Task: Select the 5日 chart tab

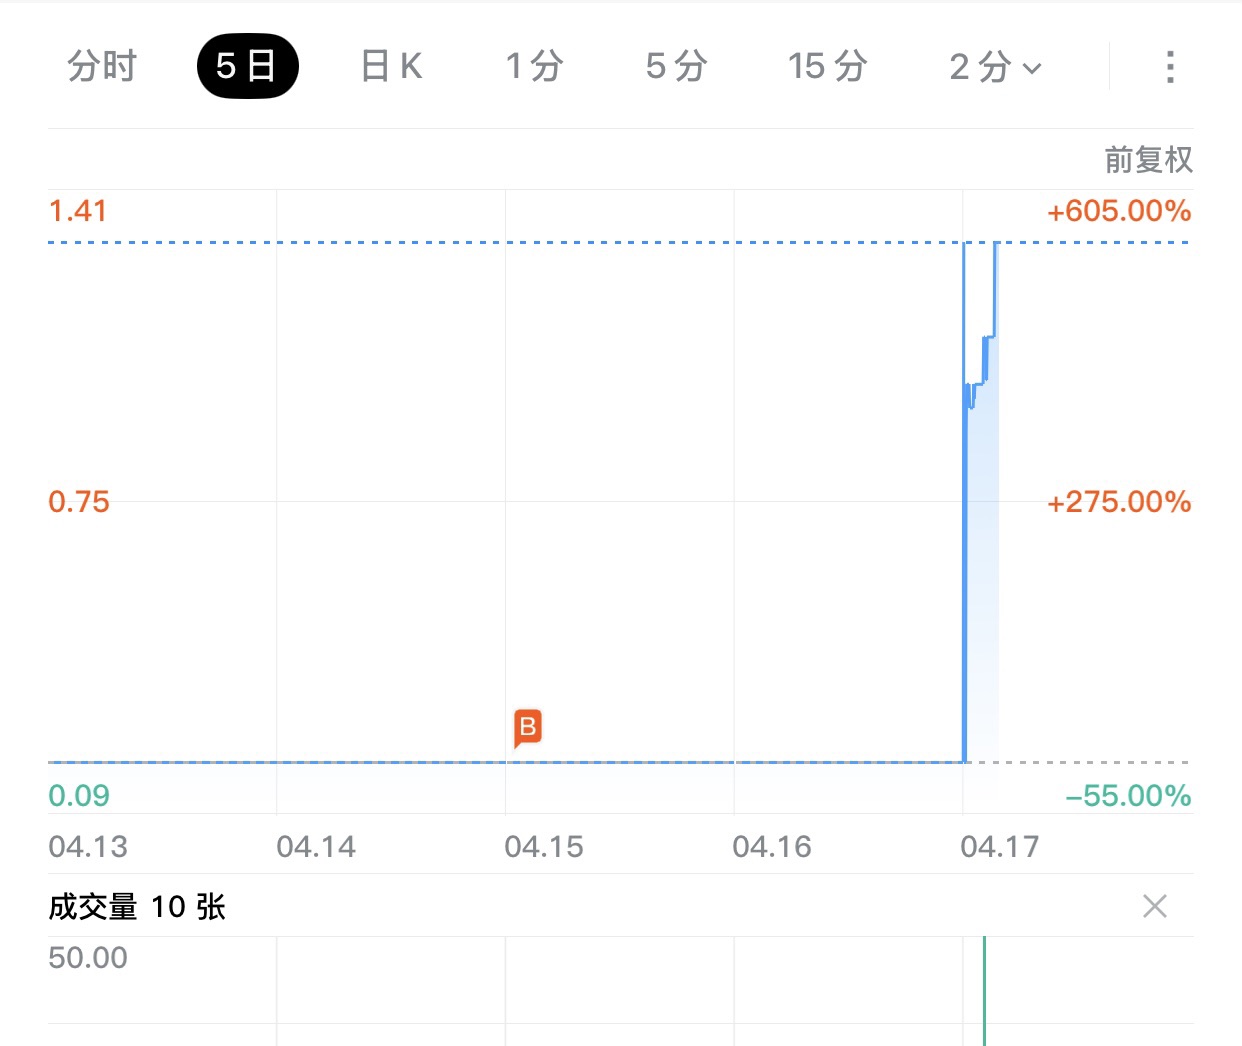Action: tap(247, 67)
